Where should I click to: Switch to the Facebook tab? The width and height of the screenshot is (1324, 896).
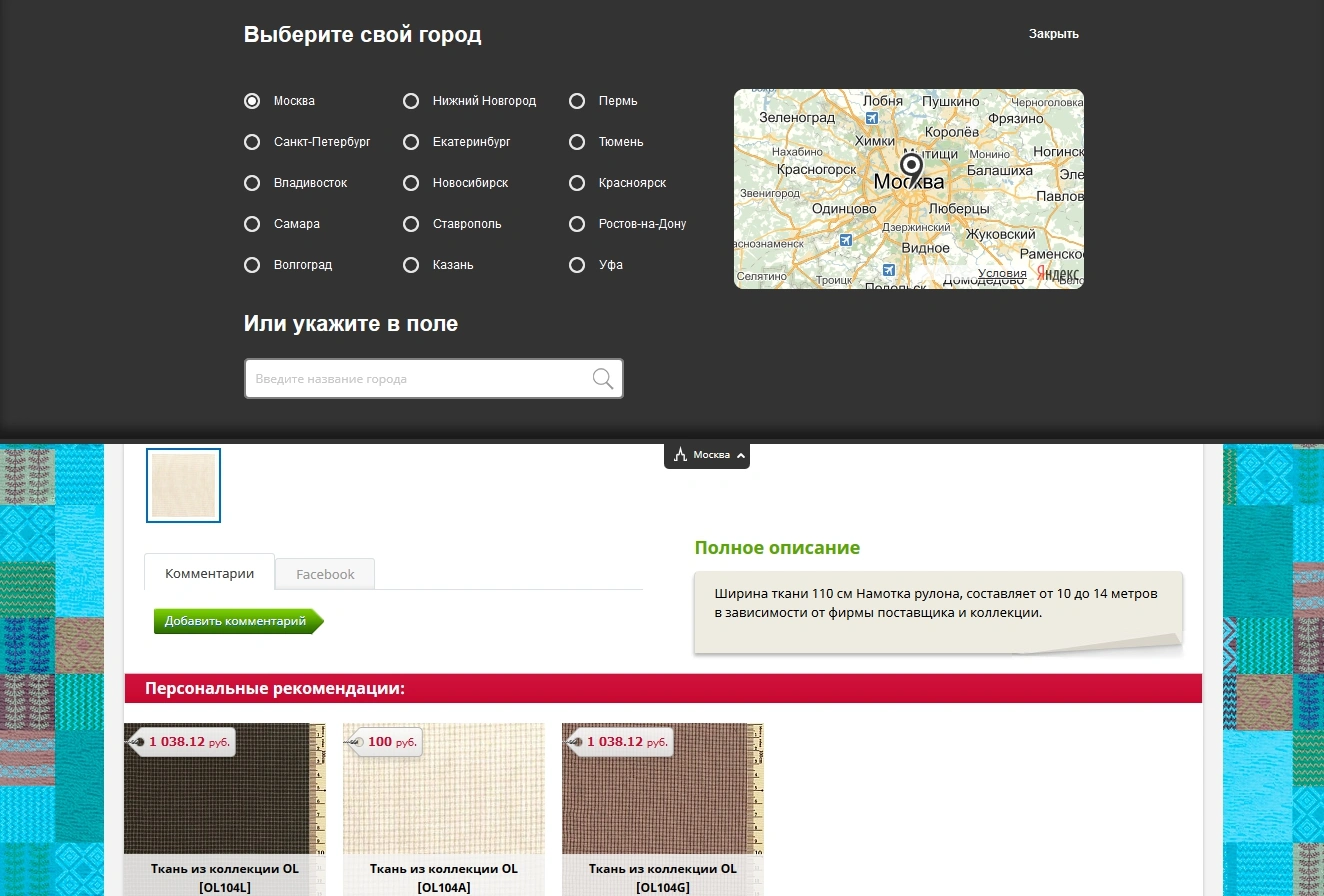pos(325,574)
